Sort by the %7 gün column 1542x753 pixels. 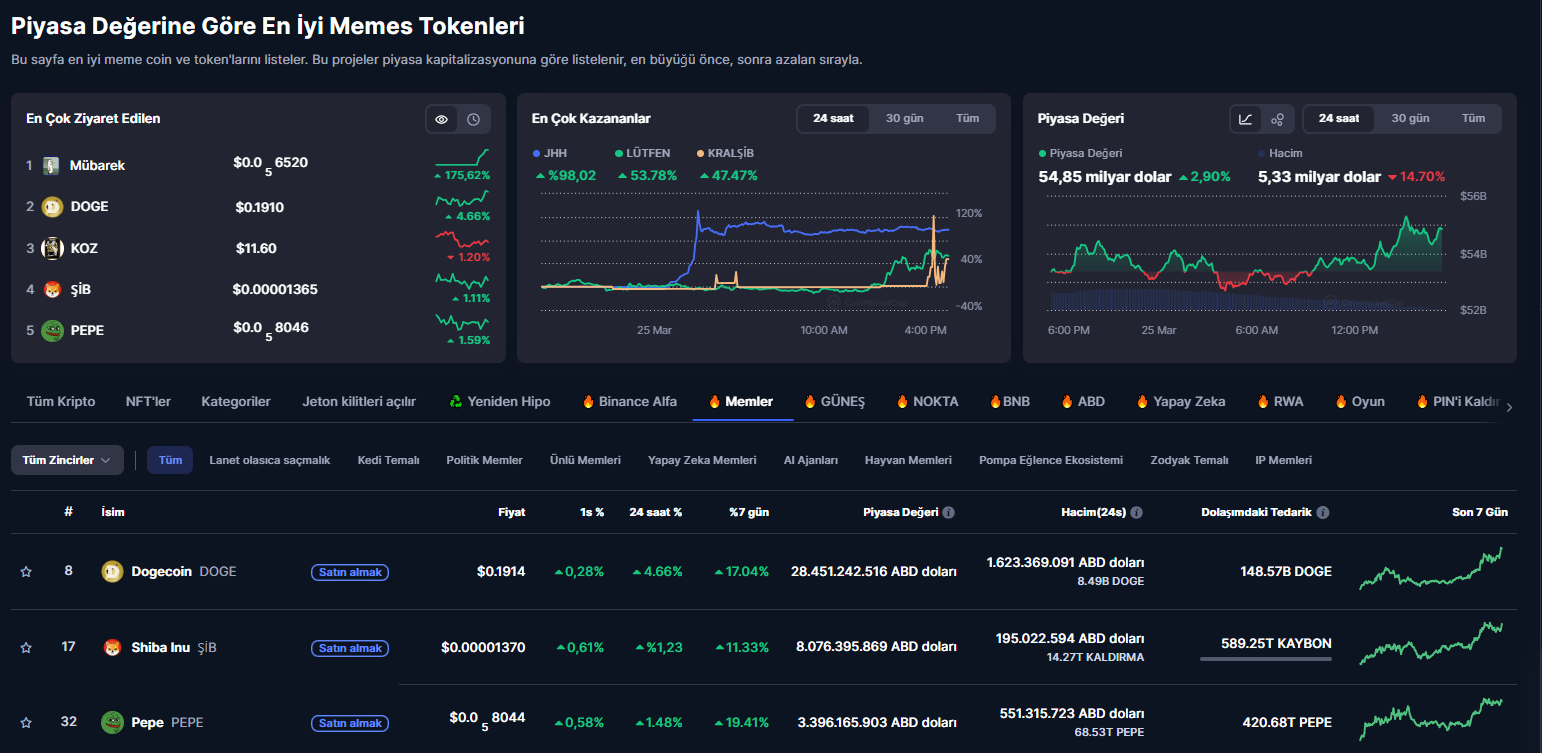[749, 512]
